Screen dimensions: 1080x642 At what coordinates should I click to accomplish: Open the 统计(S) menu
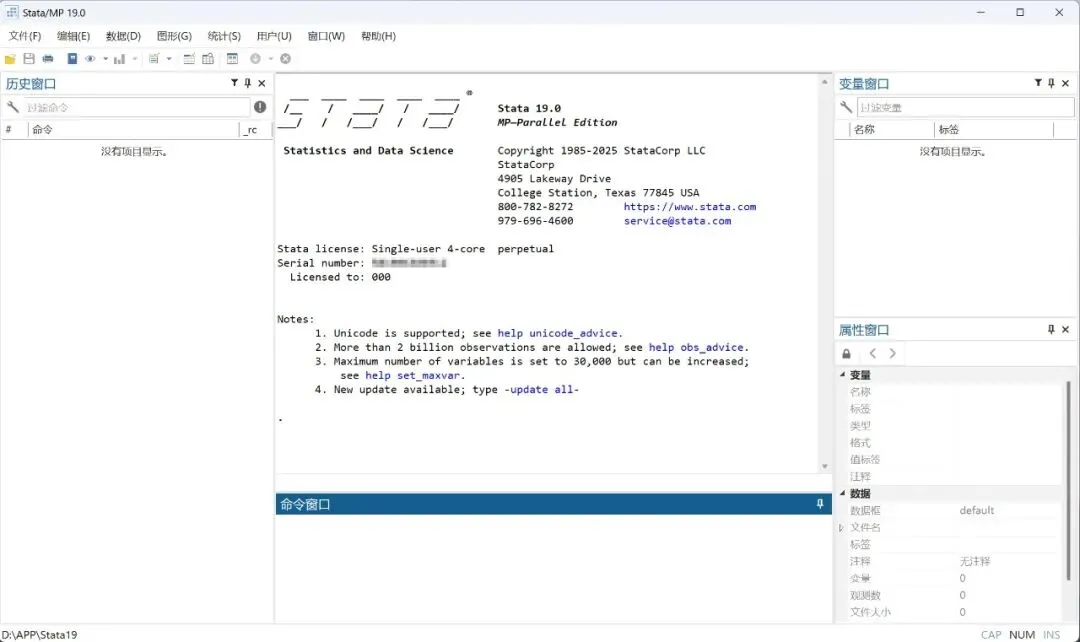[x=225, y=36]
